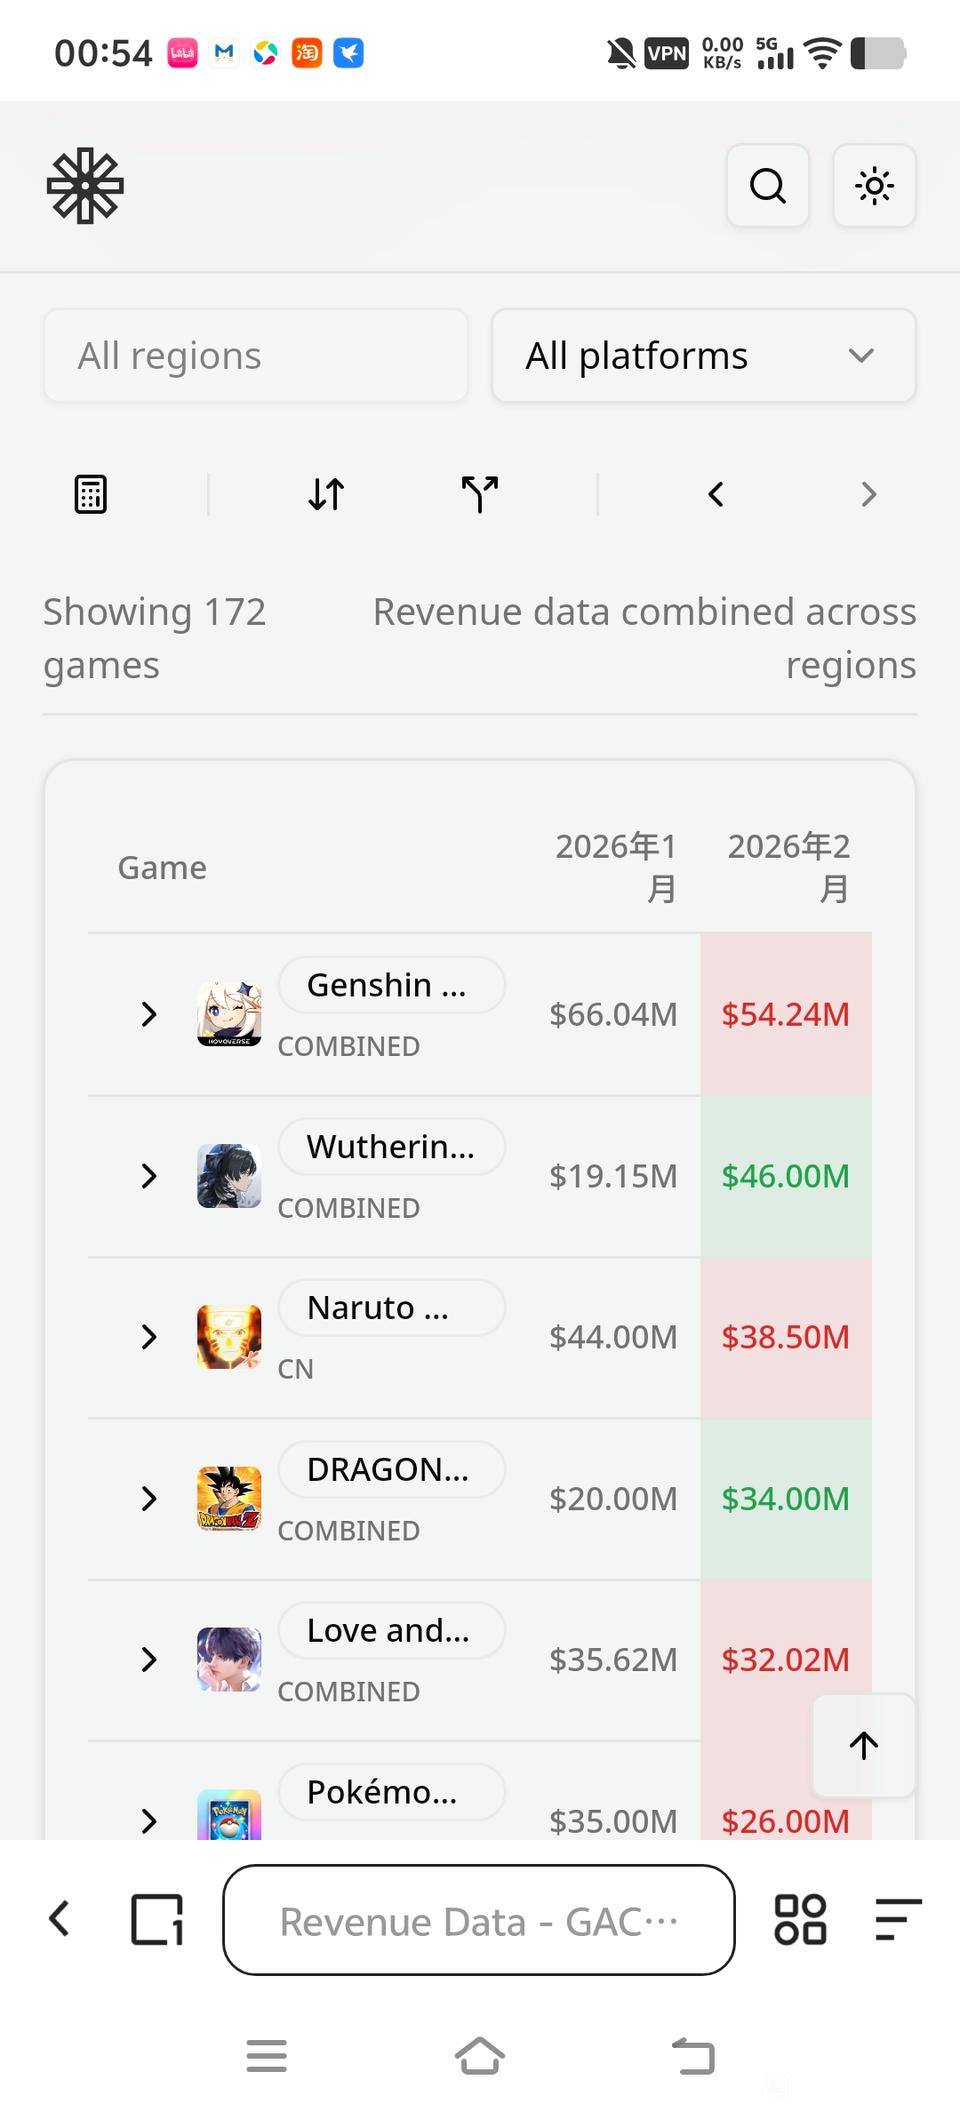Expand the Genshin row chevron

149,1014
